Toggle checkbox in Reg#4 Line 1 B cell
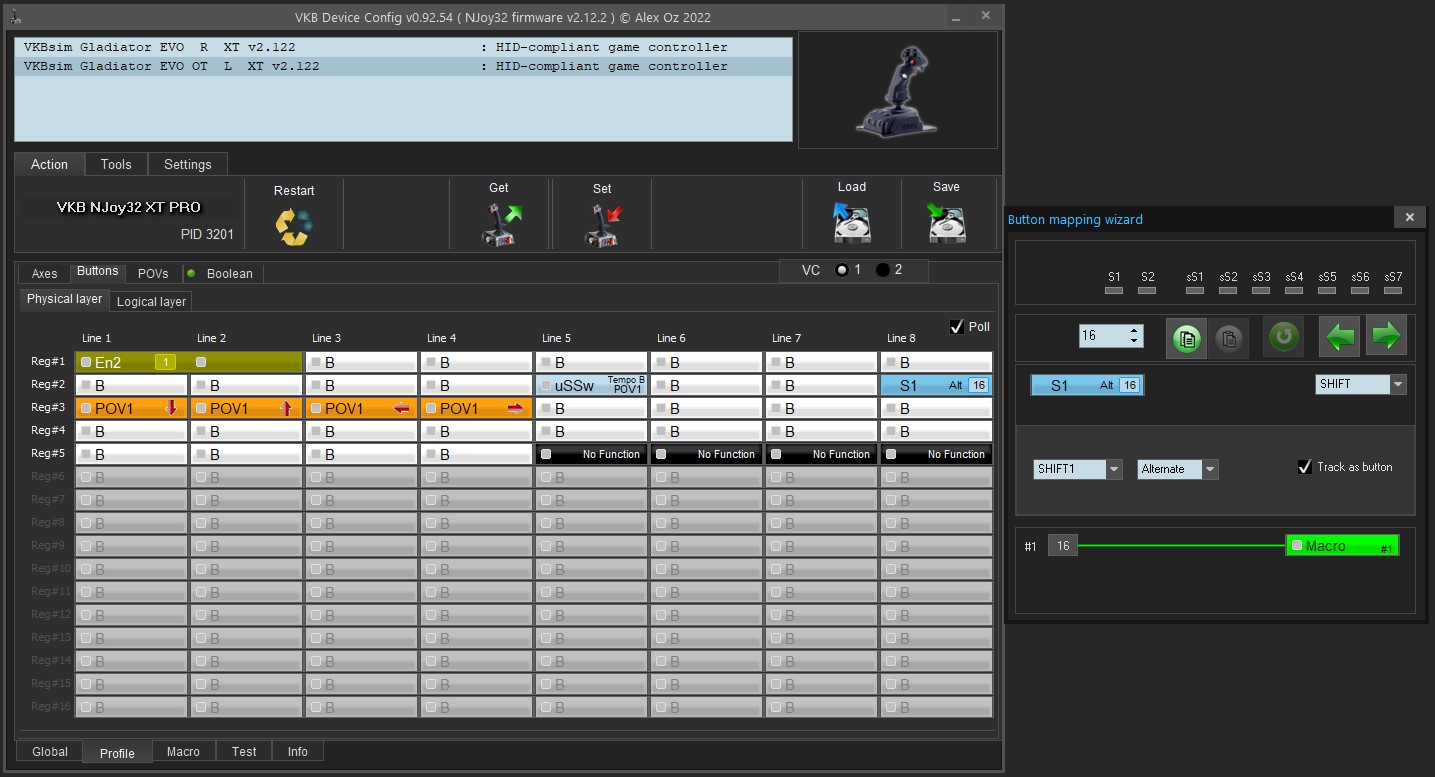1435x777 pixels. pyautogui.click(x=86, y=431)
